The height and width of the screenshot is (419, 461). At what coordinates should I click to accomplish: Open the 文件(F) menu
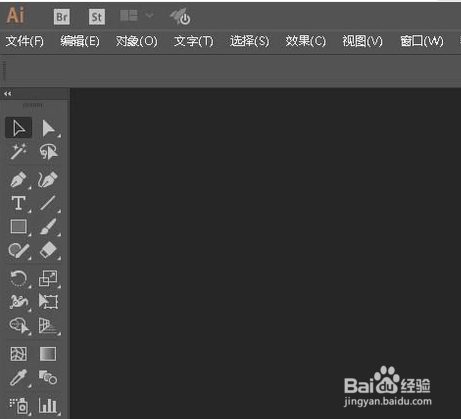25,41
